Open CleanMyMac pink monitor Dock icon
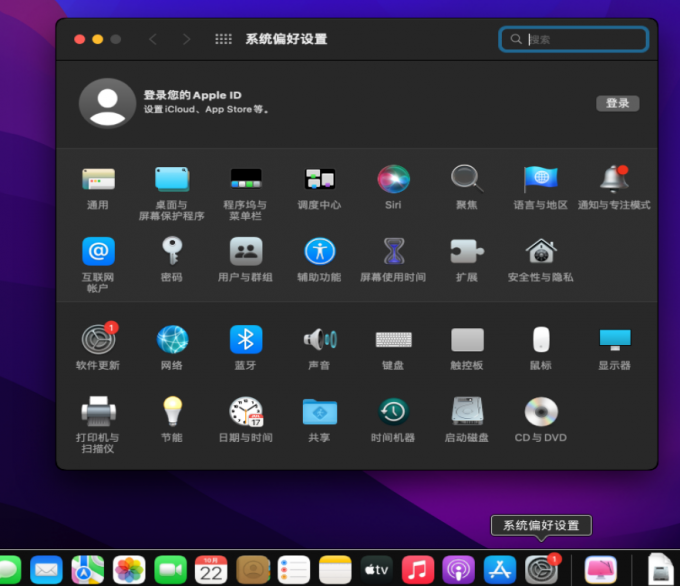Image resolution: width=680 pixels, height=586 pixels. 601,570
